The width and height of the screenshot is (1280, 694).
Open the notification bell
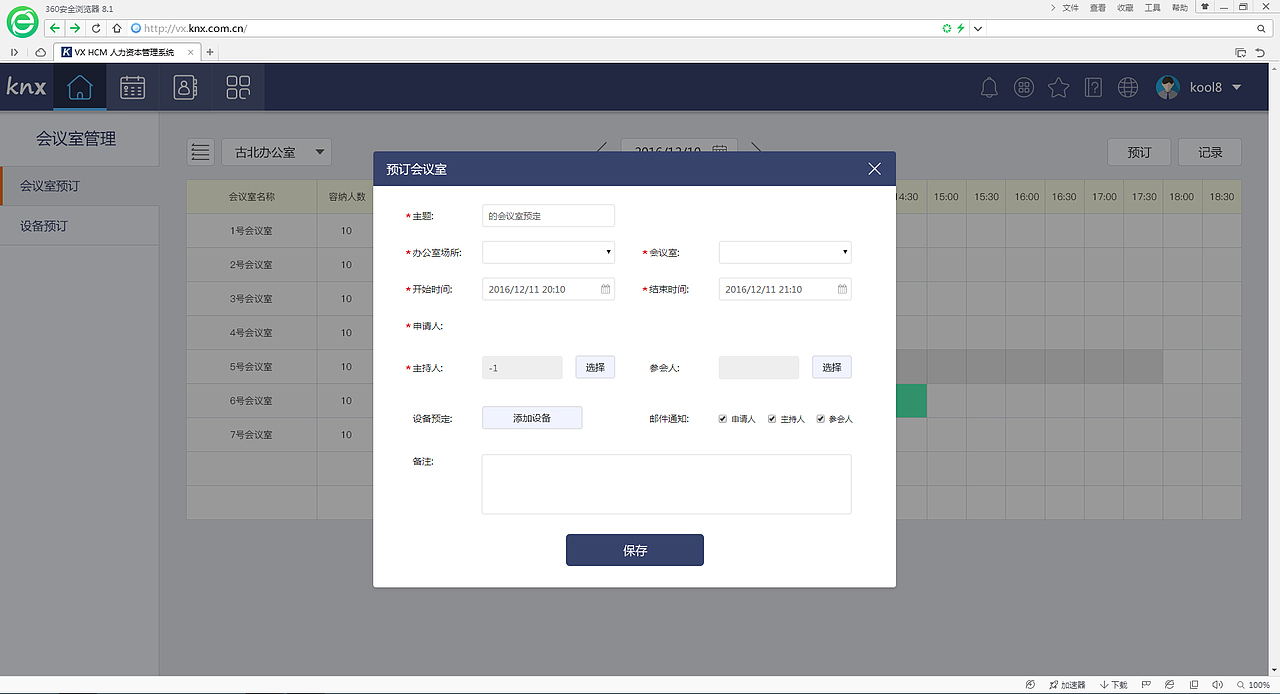pyautogui.click(x=989, y=88)
